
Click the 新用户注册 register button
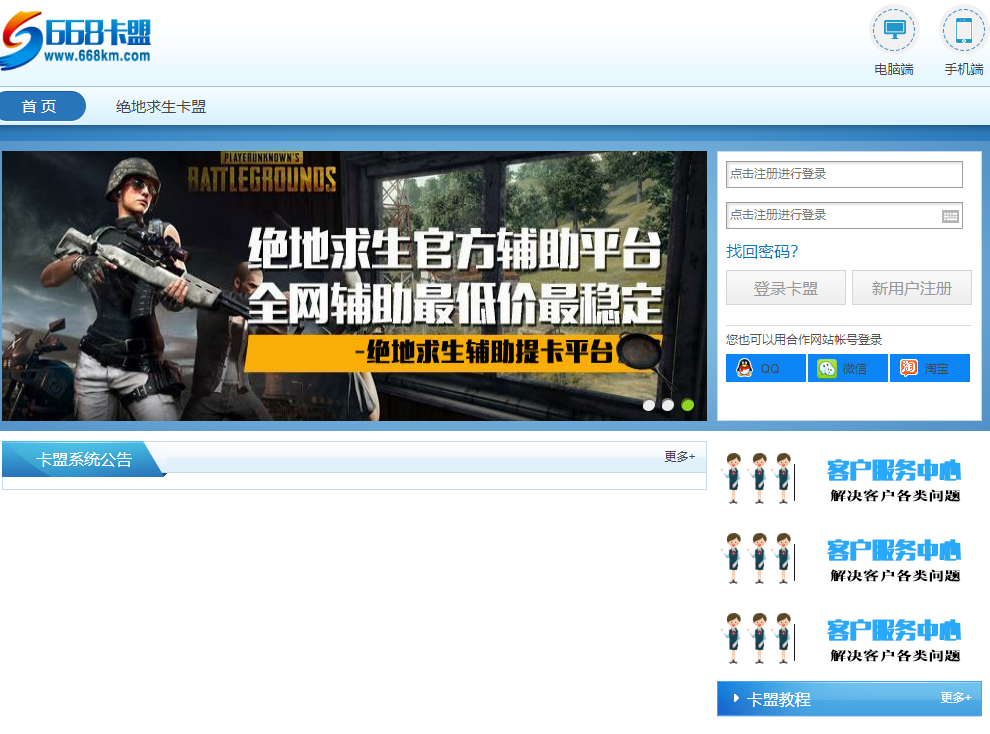pos(912,288)
